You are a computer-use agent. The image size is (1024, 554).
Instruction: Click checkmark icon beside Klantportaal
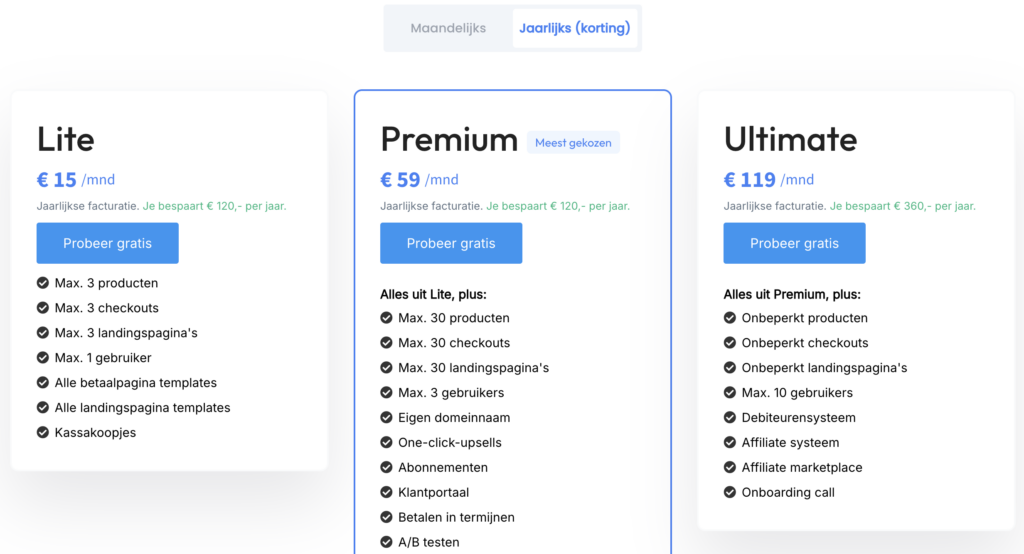[x=387, y=493]
